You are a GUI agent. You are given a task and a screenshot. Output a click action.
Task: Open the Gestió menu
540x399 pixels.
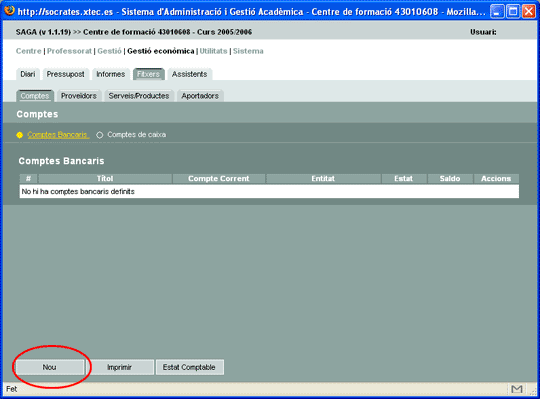[x=109, y=51]
